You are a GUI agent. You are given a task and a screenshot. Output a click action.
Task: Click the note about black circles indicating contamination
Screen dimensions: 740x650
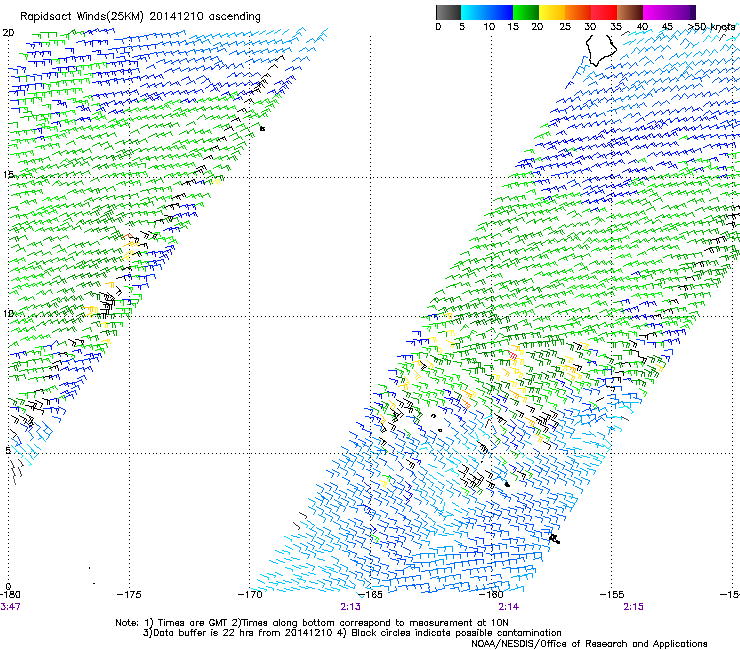tap(449, 633)
